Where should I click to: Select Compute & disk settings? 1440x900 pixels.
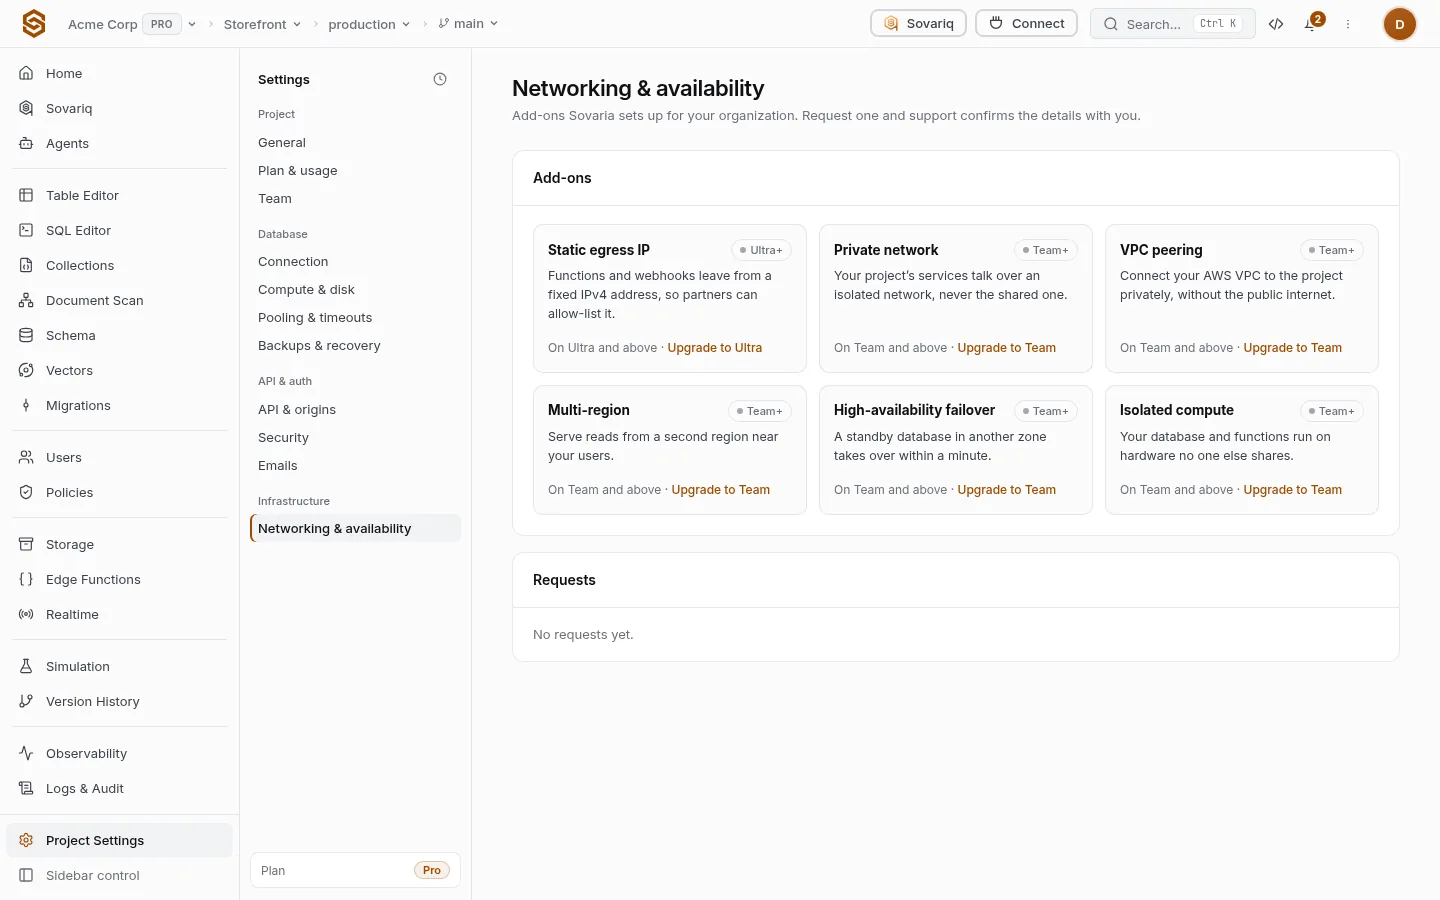tap(355, 290)
